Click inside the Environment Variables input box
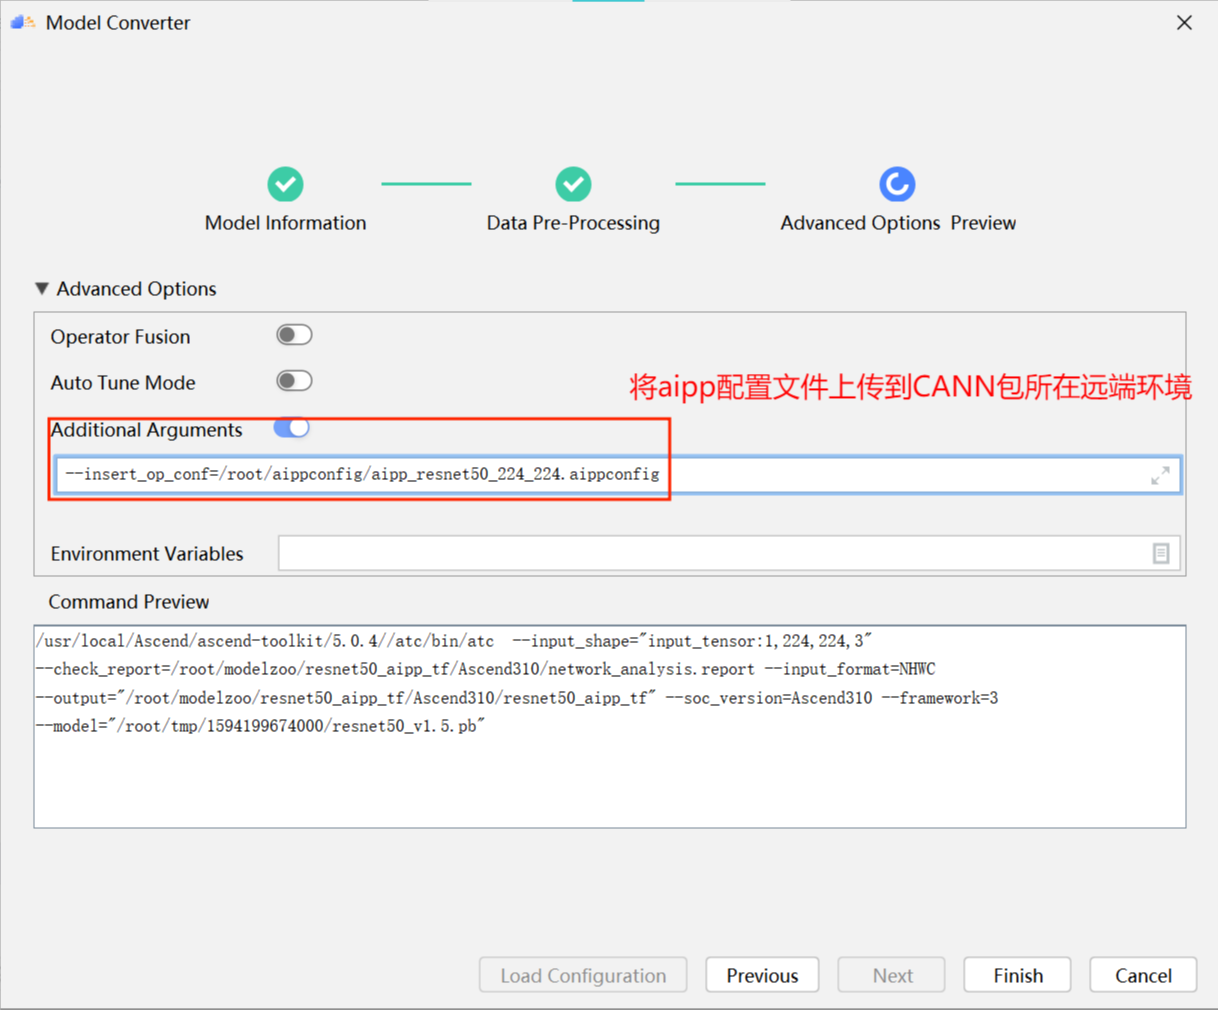Screen dimensions: 1219x1010 click(700, 553)
